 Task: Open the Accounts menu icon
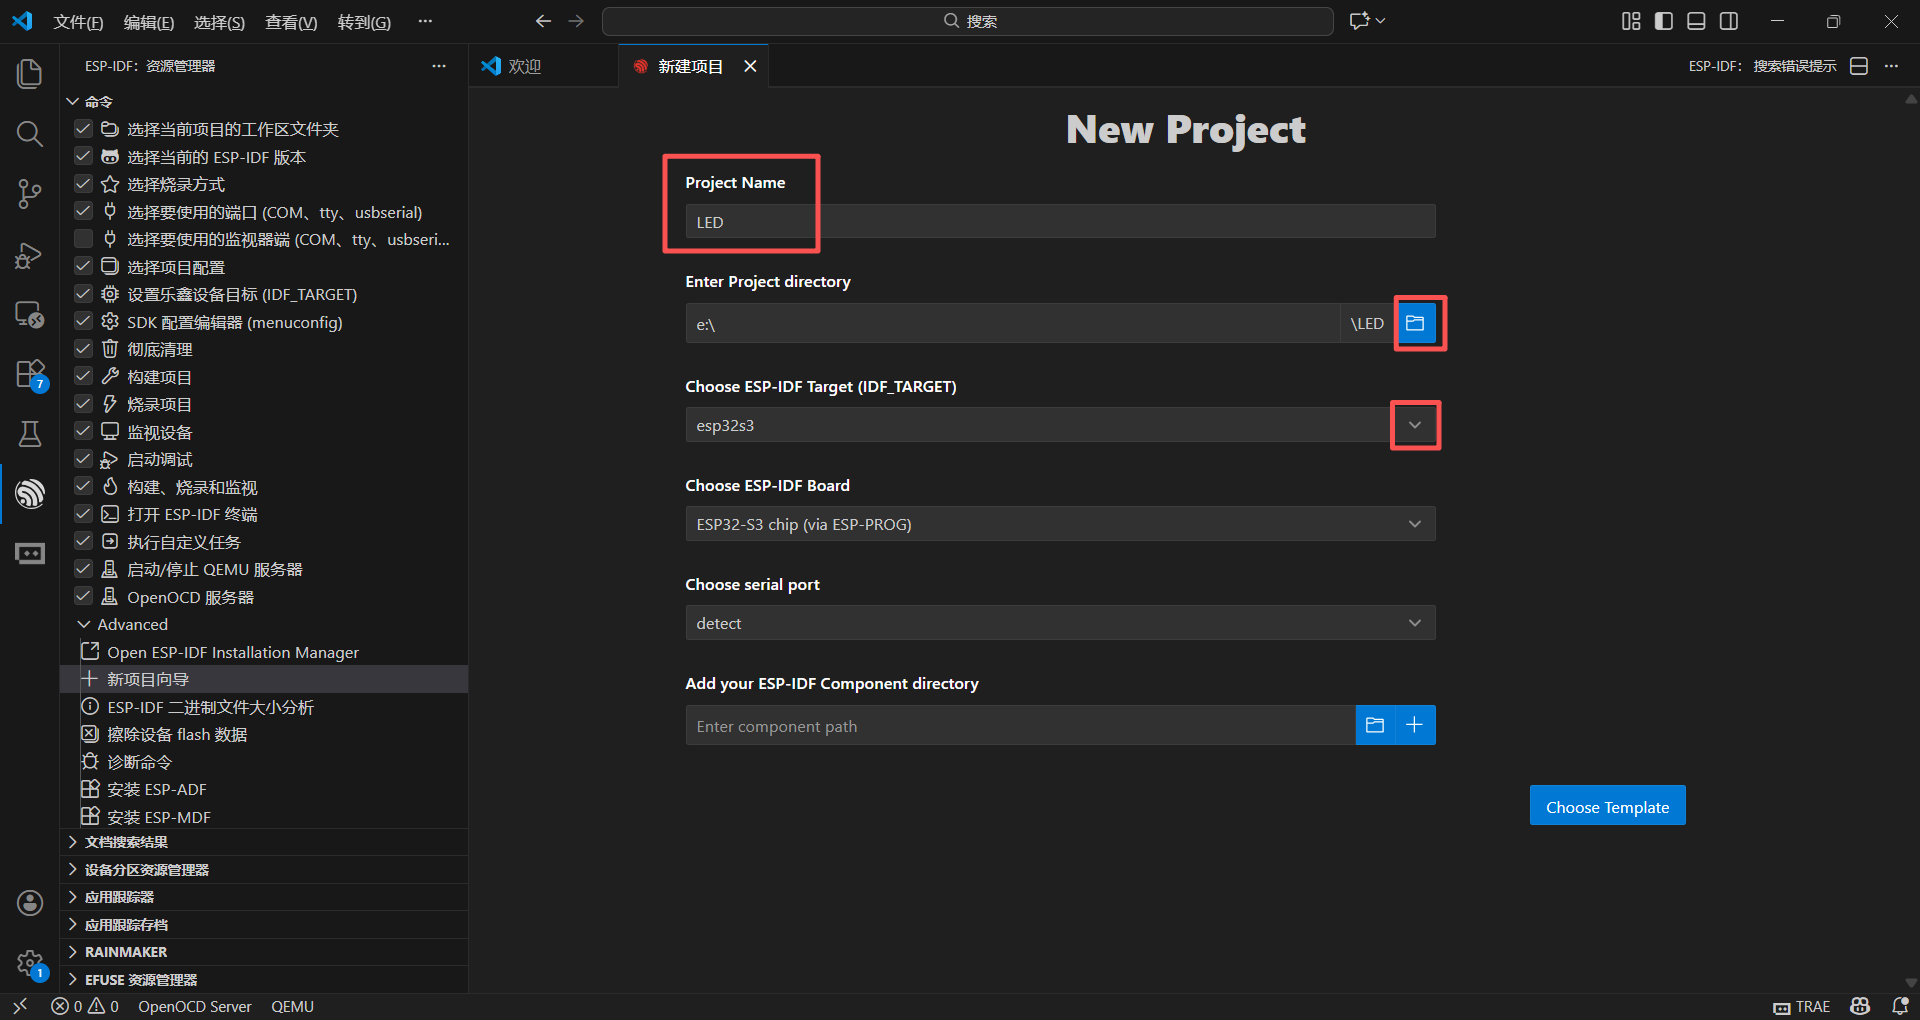[30, 903]
